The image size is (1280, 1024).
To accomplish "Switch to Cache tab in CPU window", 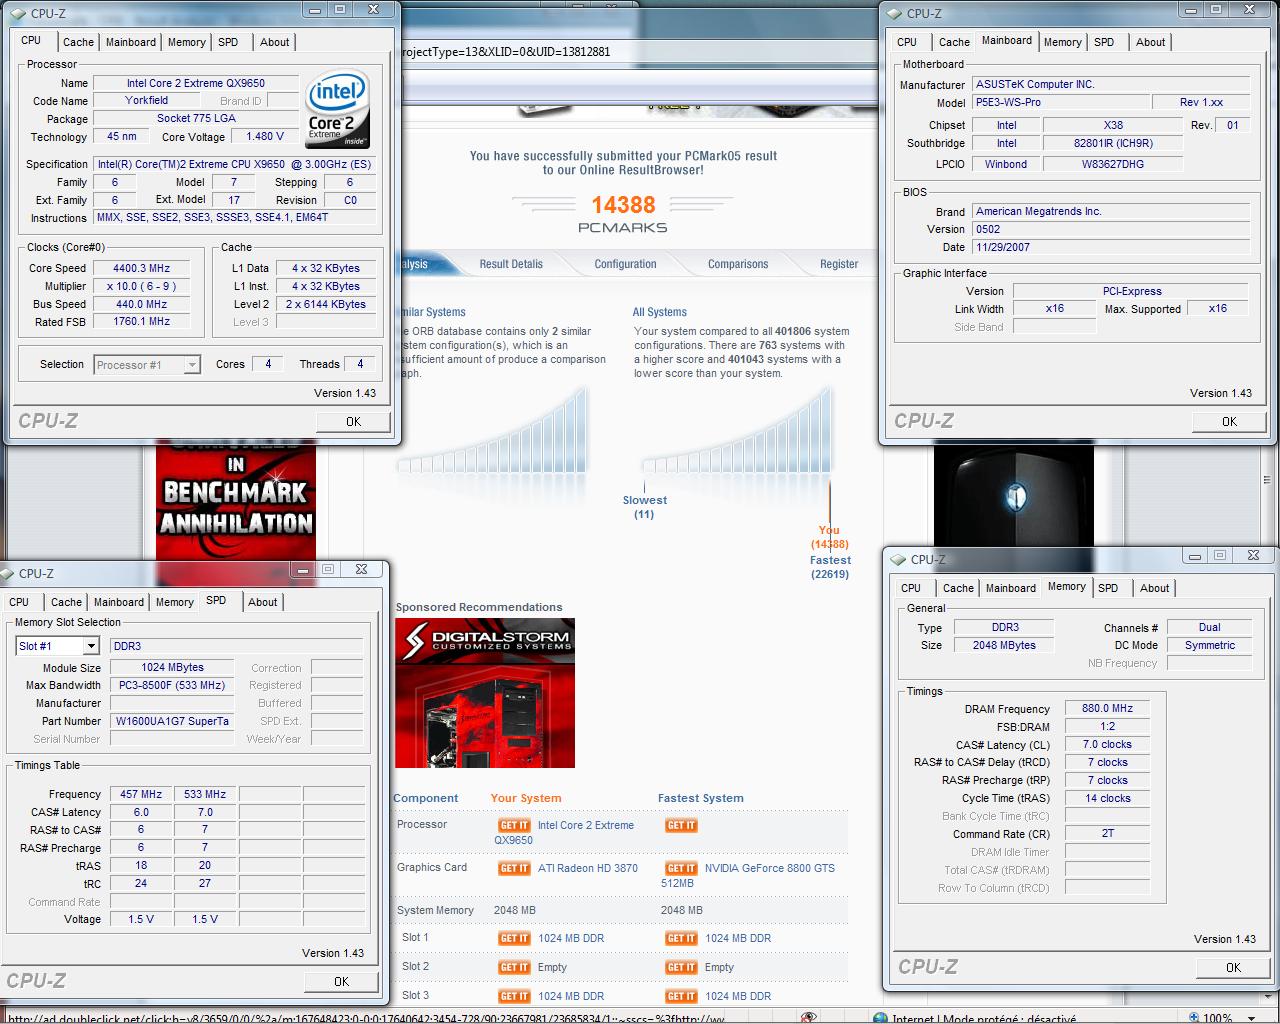I will tap(78, 42).
